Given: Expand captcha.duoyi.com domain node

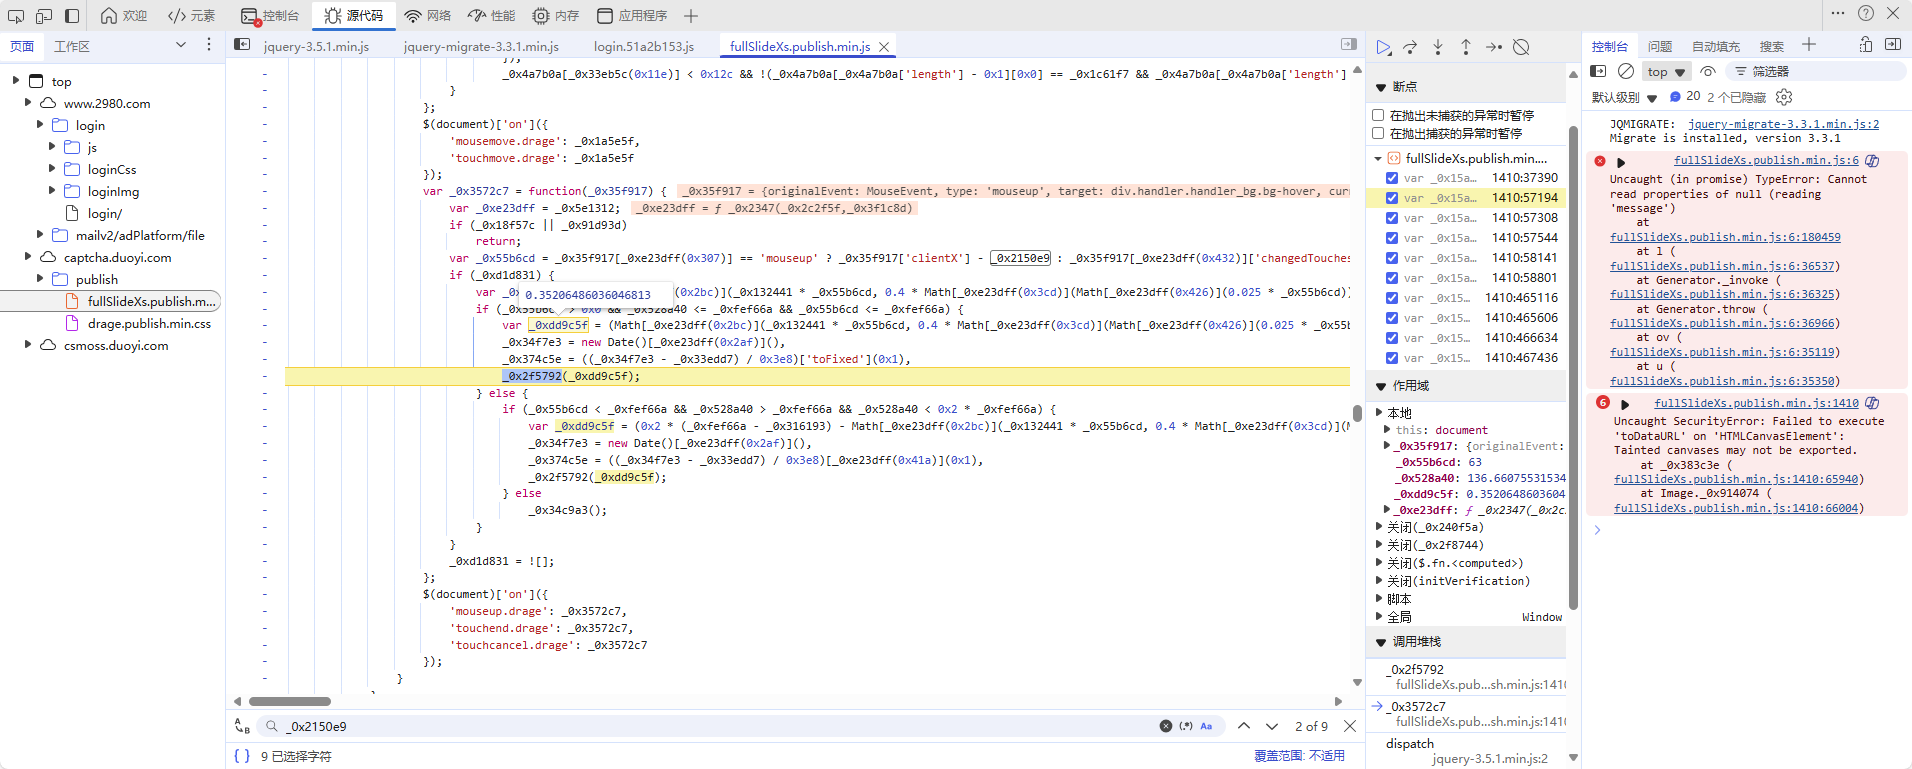Looking at the screenshot, I should (x=28, y=256).
